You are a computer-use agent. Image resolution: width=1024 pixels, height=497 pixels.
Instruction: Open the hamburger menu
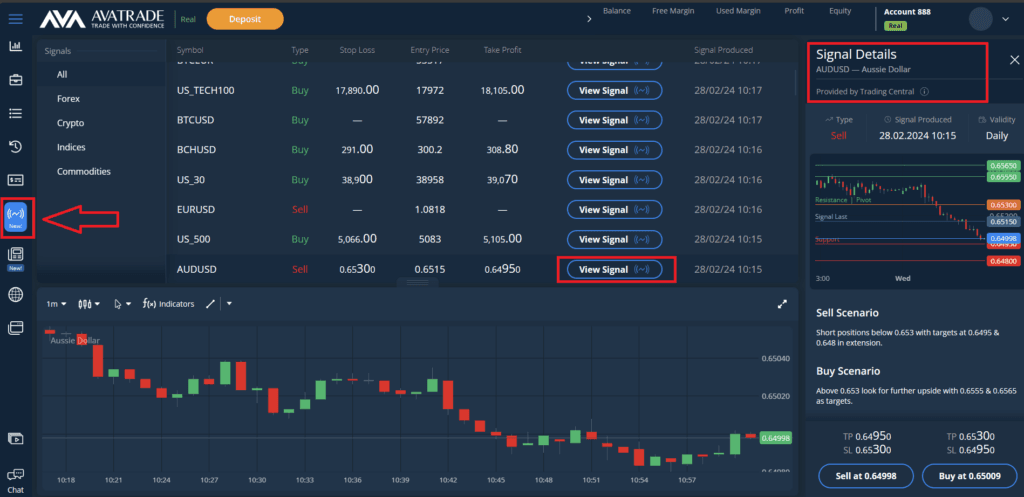(16, 17)
